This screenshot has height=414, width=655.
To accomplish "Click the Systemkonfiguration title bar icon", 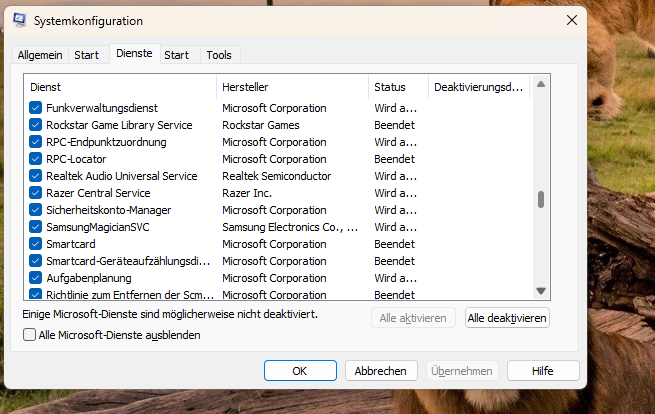I will point(20,20).
